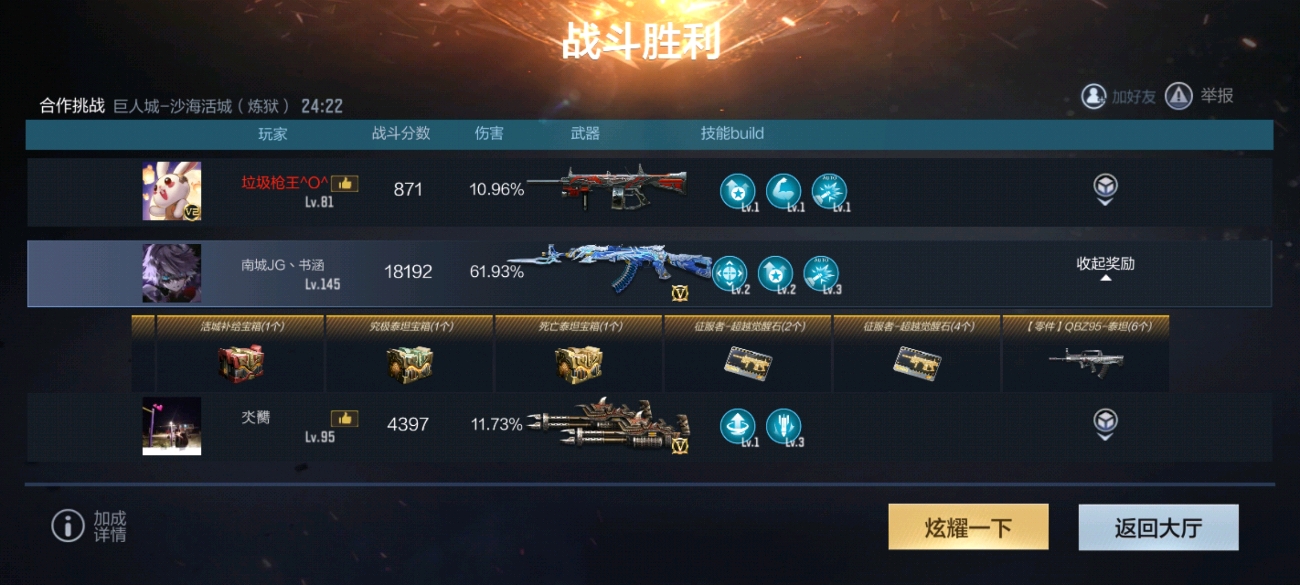Click the 炫耀一下 button
Image resolution: width=1300 pixels, height=585 pixels.
[x=968, y=527]
